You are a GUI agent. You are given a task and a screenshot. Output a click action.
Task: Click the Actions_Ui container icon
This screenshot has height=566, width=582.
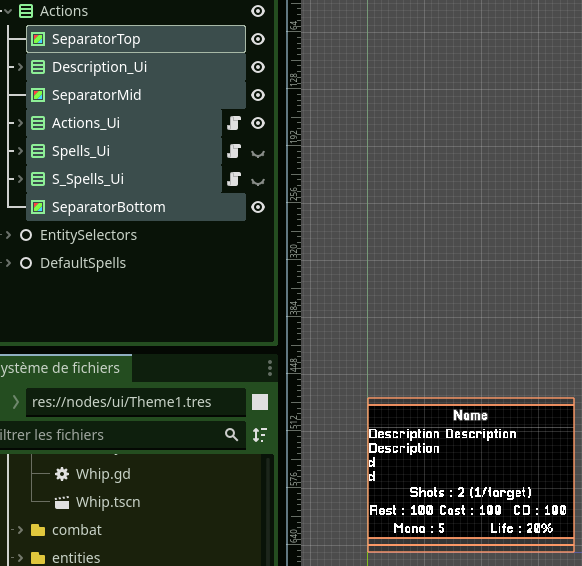tap(38, 123)
